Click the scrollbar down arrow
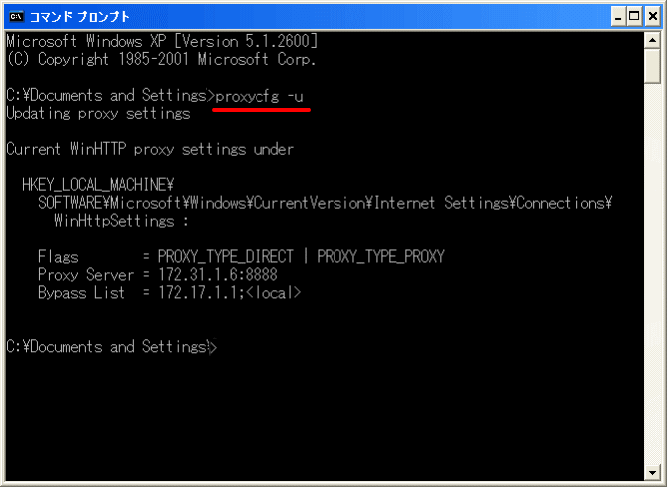Image resolution: width=668 pixels, height=488 pixels. 652,472
